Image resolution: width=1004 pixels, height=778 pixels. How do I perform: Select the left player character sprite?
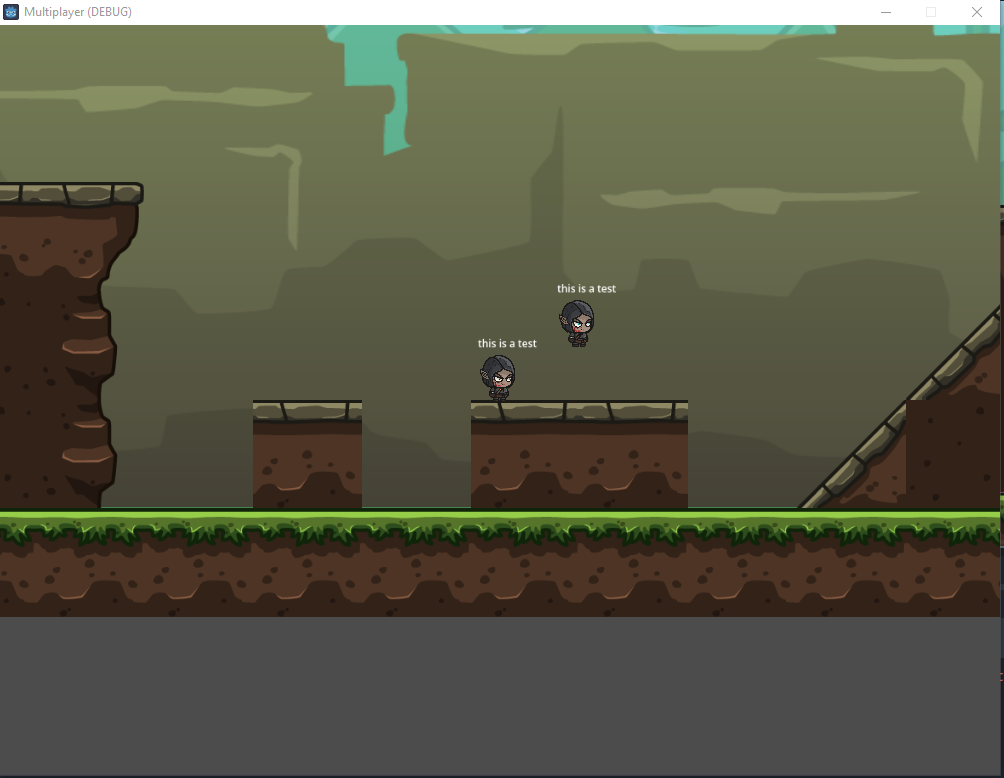point(499,377)
